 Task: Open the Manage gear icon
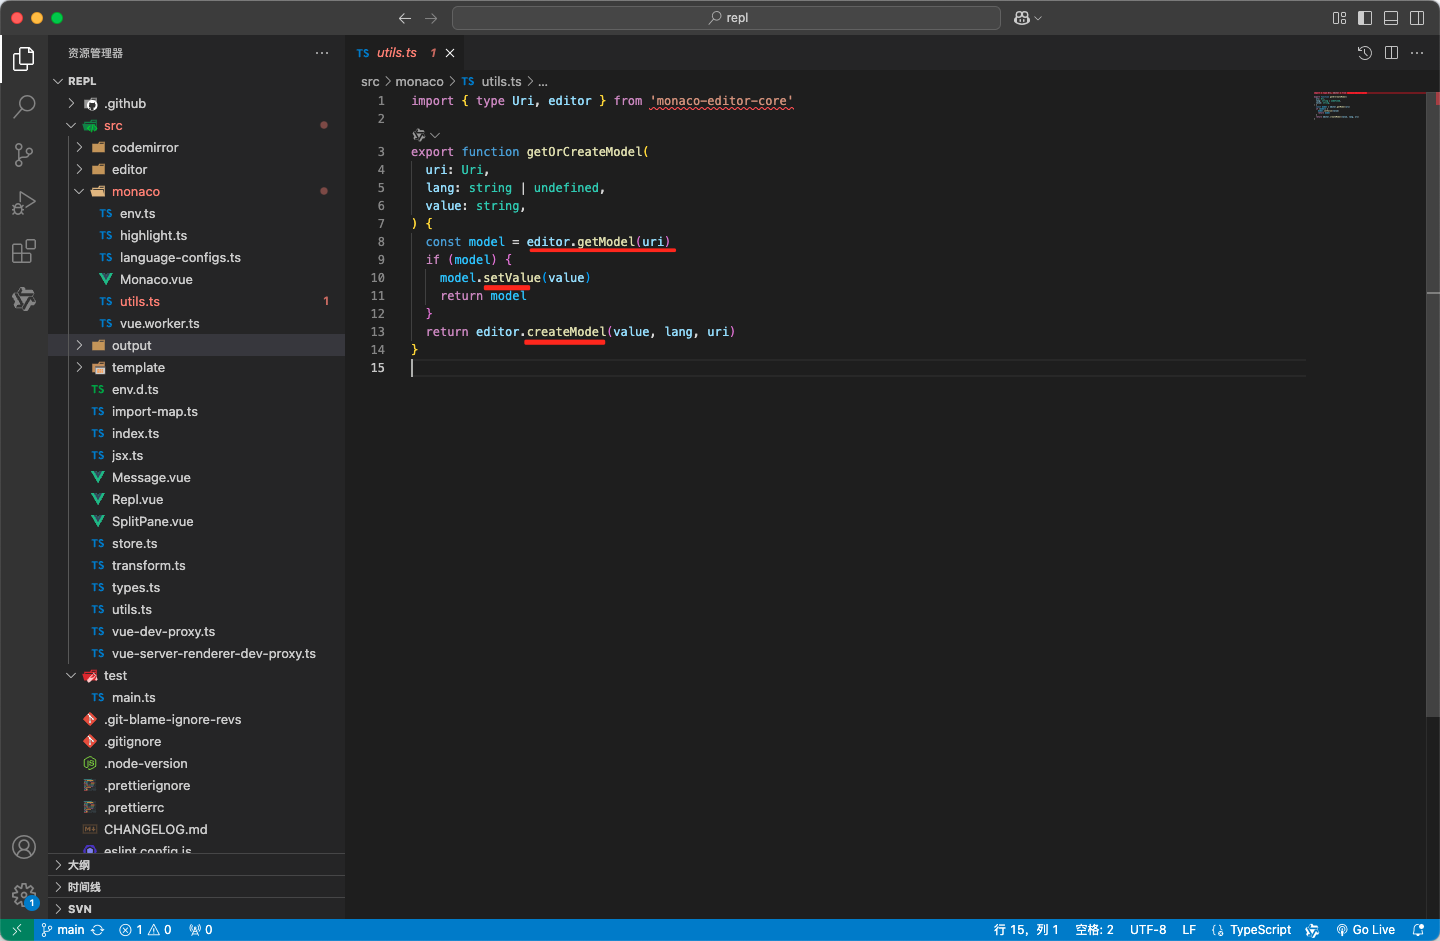24,895
